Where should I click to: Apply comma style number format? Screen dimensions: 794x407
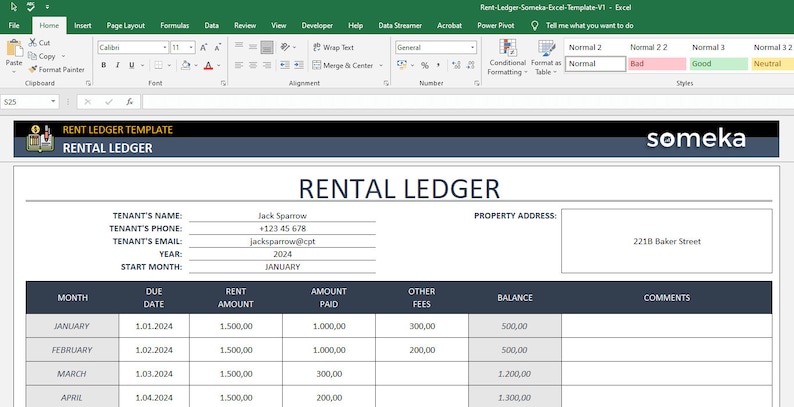click(438, 65)
